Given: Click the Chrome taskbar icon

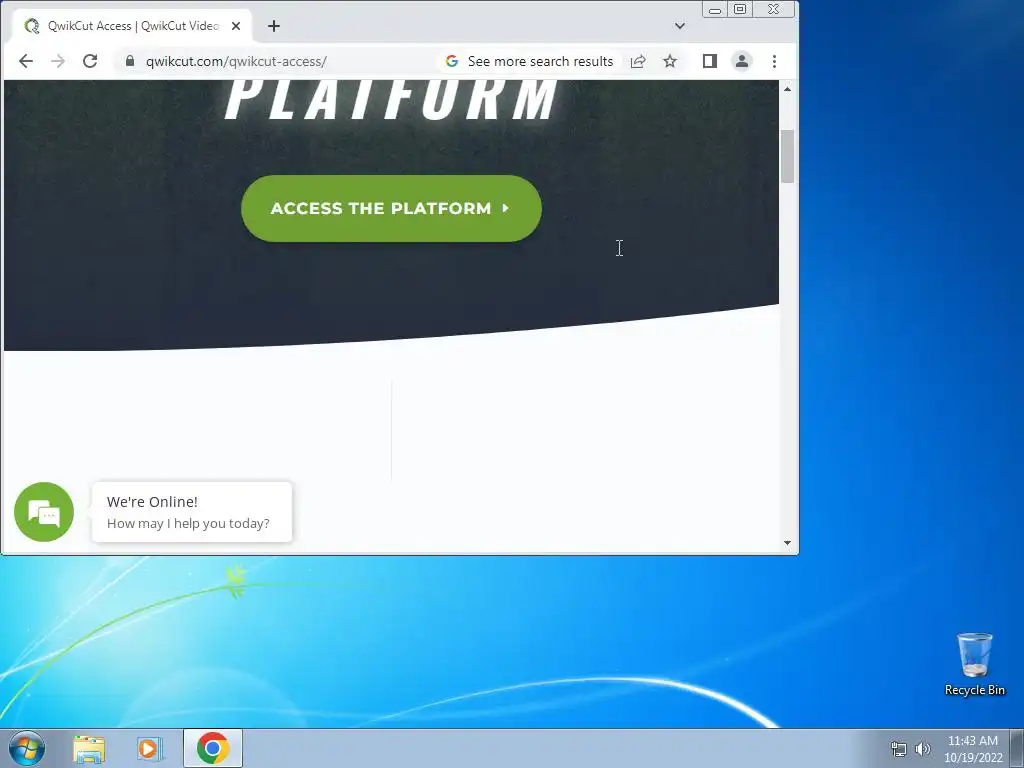Looking at the screenshot, I should 213,748.
